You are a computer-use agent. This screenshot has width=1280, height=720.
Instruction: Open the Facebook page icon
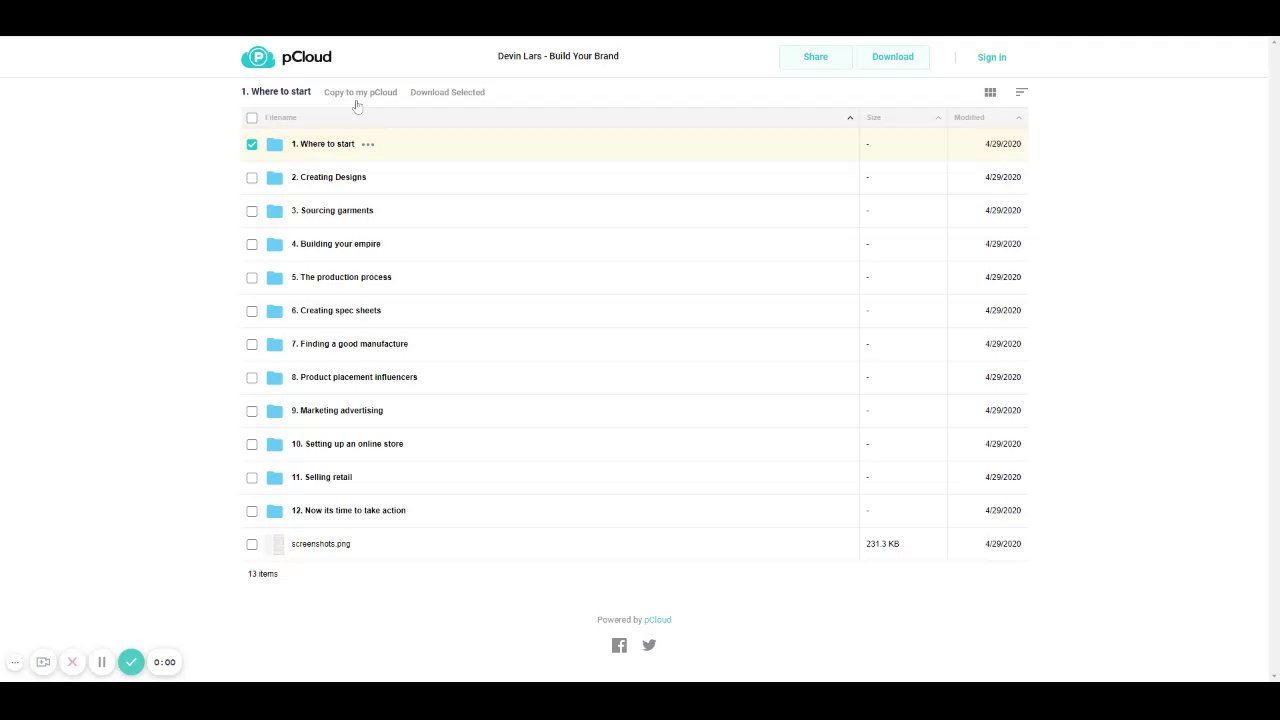coord(619,645)
